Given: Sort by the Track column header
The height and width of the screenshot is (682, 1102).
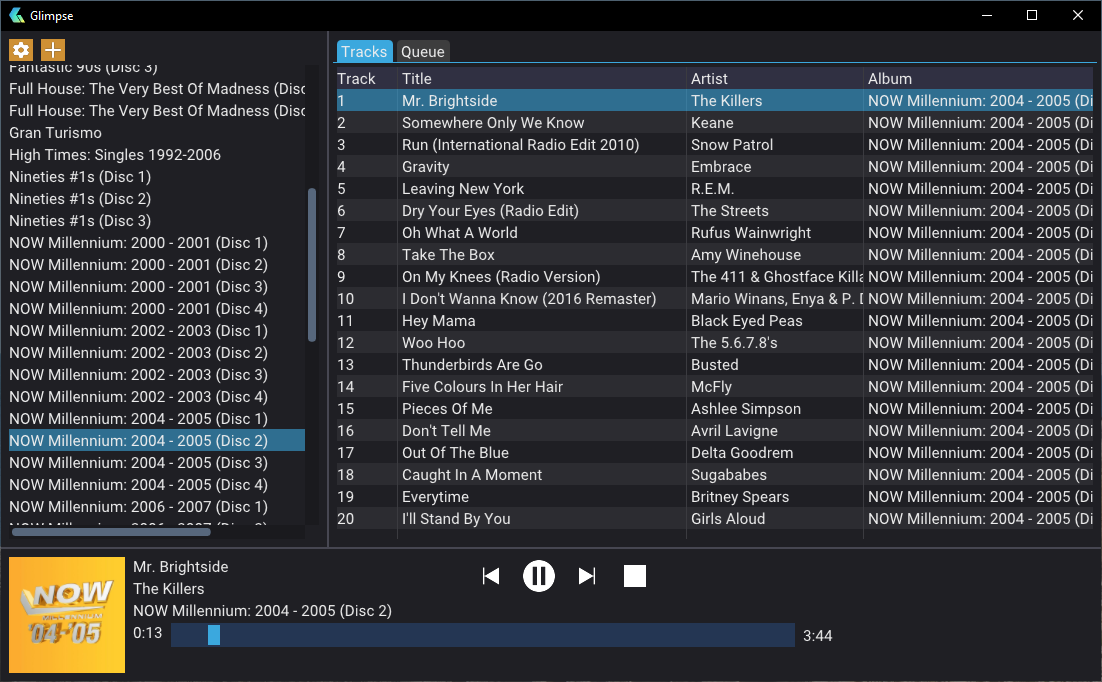Looking at the screenshot, I should (x=366, y=79).
